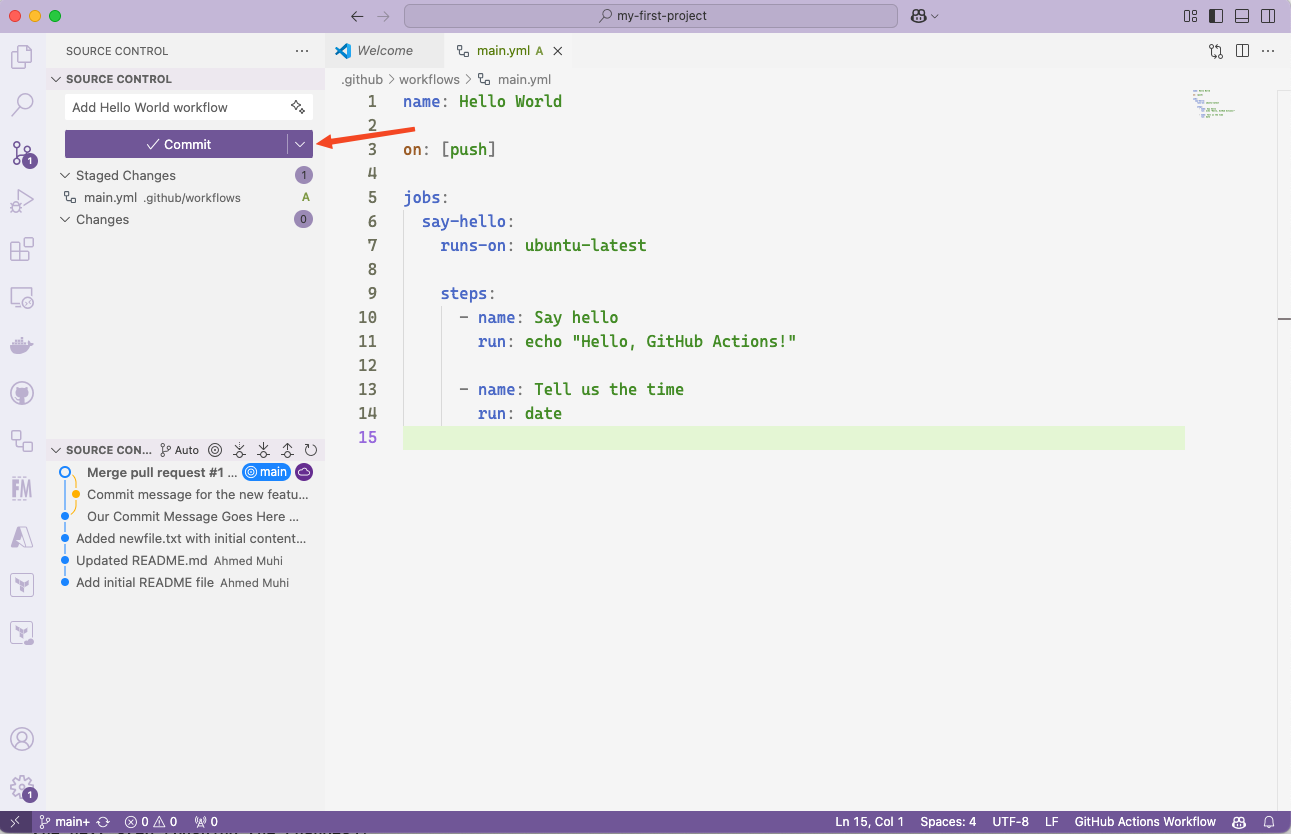Click Open Changes icon in editor toolbar

[x=1216, y=51]
